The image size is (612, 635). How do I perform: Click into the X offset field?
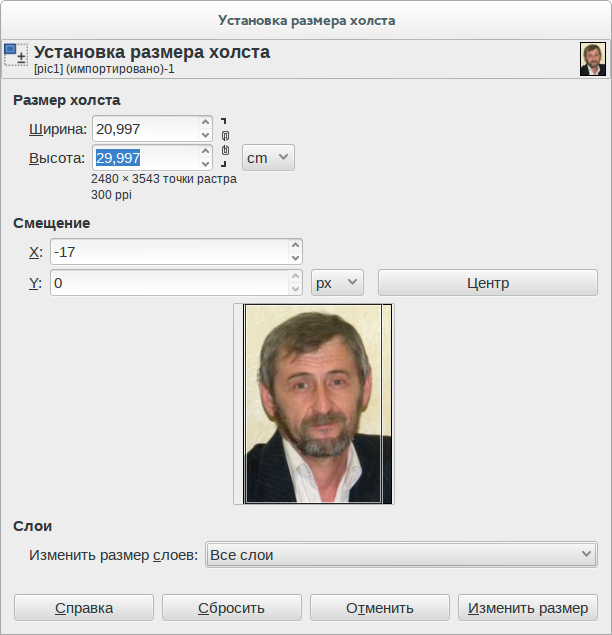(169, 251)
